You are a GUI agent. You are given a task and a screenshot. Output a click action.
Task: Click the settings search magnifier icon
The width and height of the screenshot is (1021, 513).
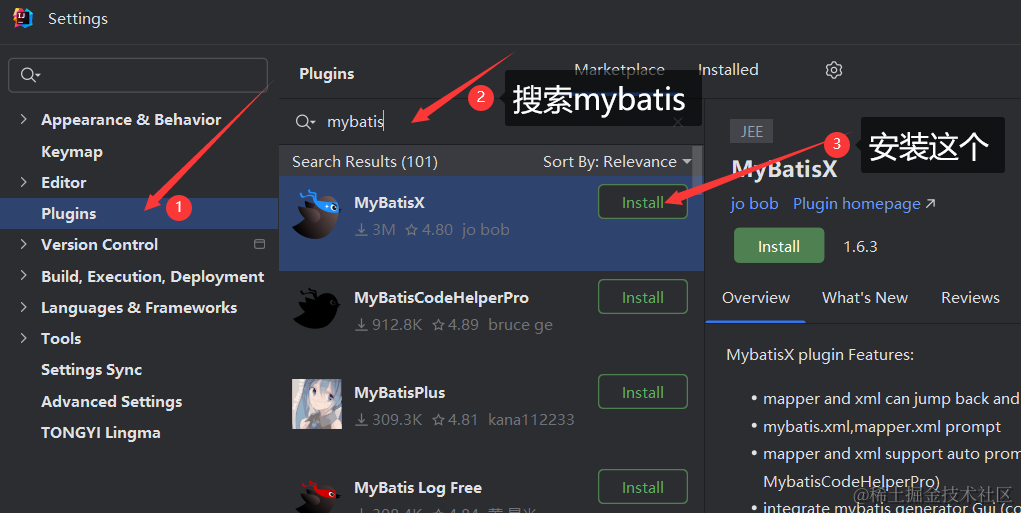29,75
